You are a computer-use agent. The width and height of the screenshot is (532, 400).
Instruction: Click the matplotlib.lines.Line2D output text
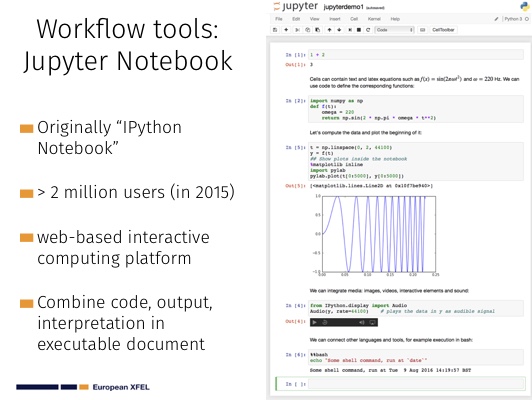[x=371, y=186]
